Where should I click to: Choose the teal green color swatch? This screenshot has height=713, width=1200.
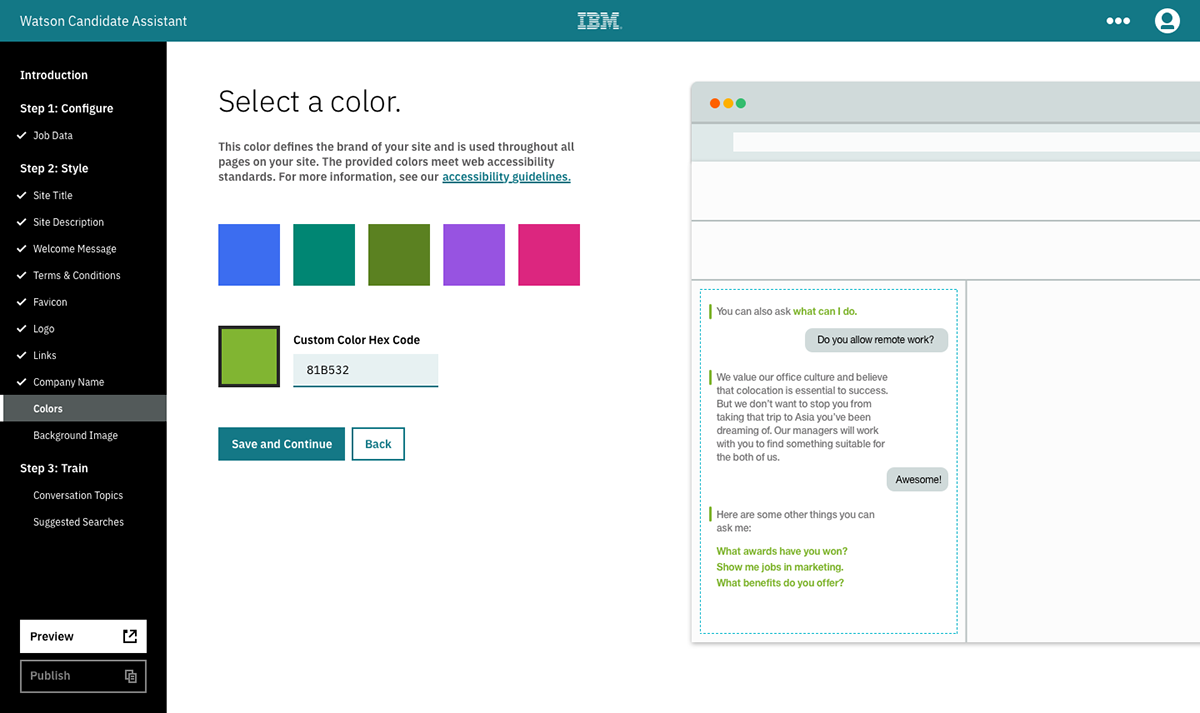pyautogui.click(x=324, y=255)
